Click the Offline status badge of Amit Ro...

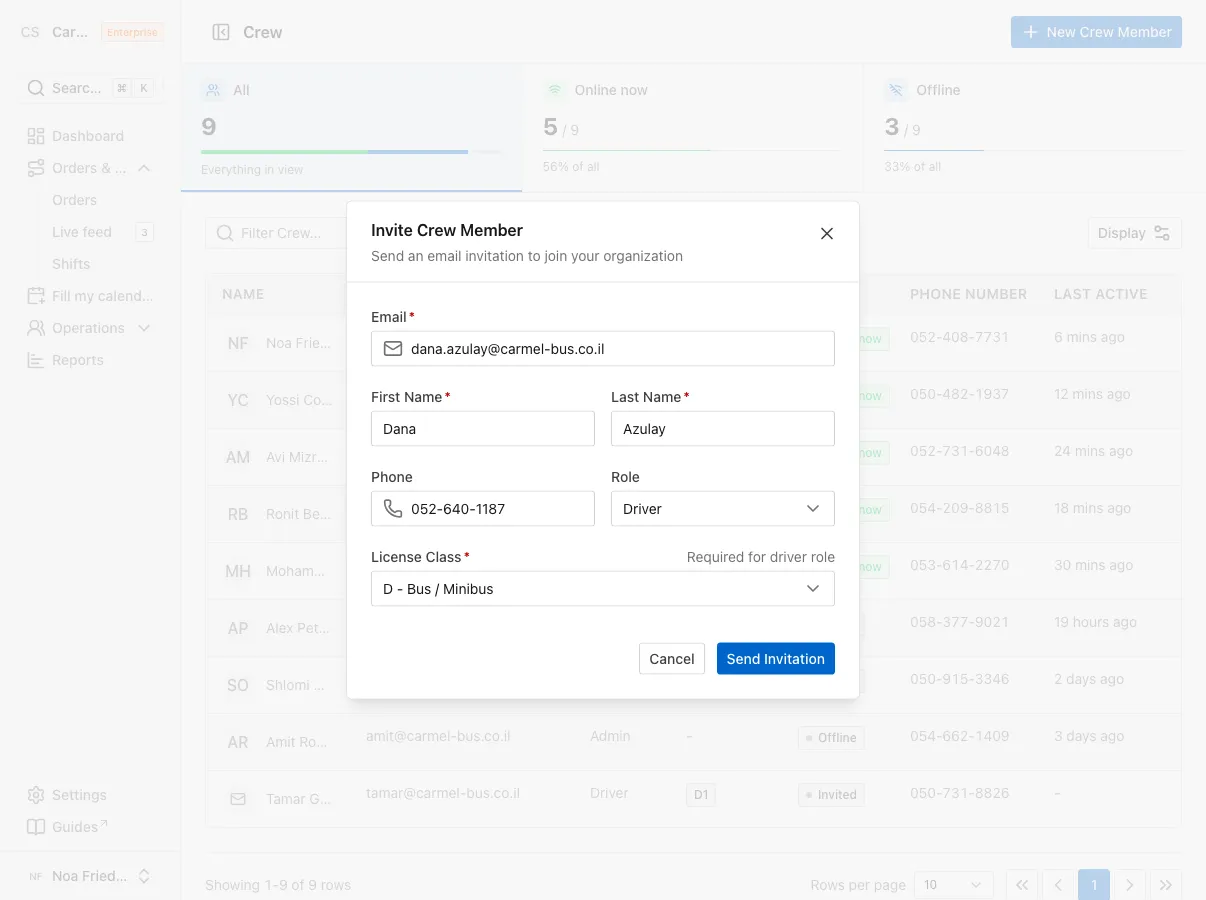[831, 738]
